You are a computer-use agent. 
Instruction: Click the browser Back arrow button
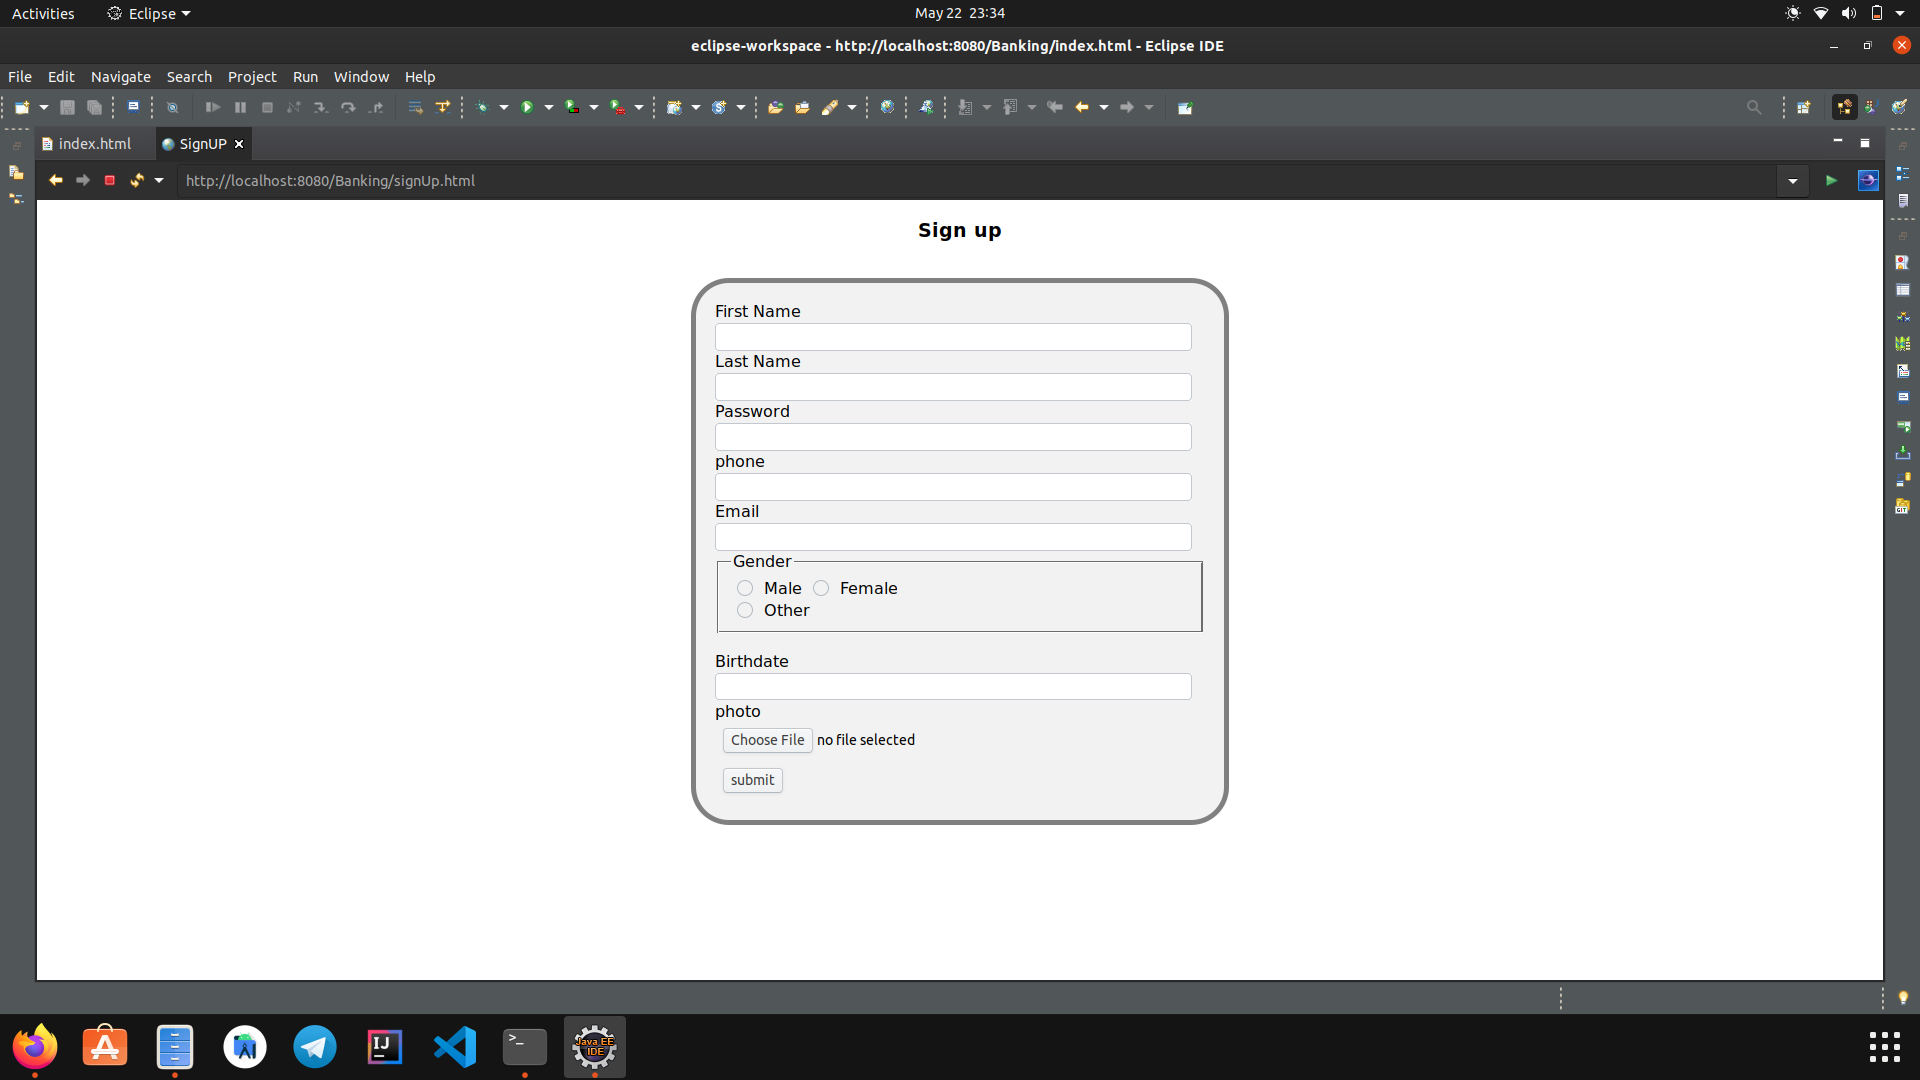click(56, 180)
